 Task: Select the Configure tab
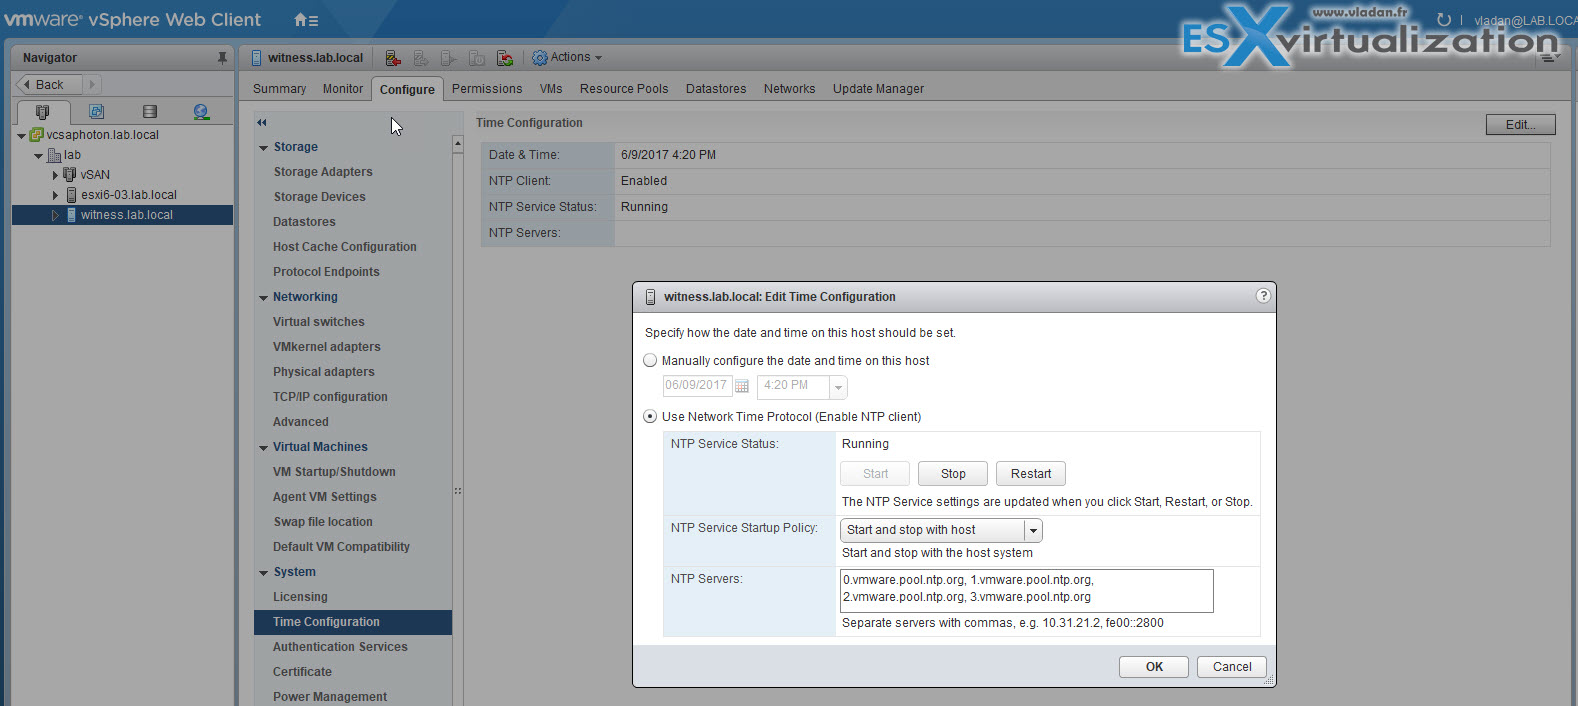tap(407, 89)
